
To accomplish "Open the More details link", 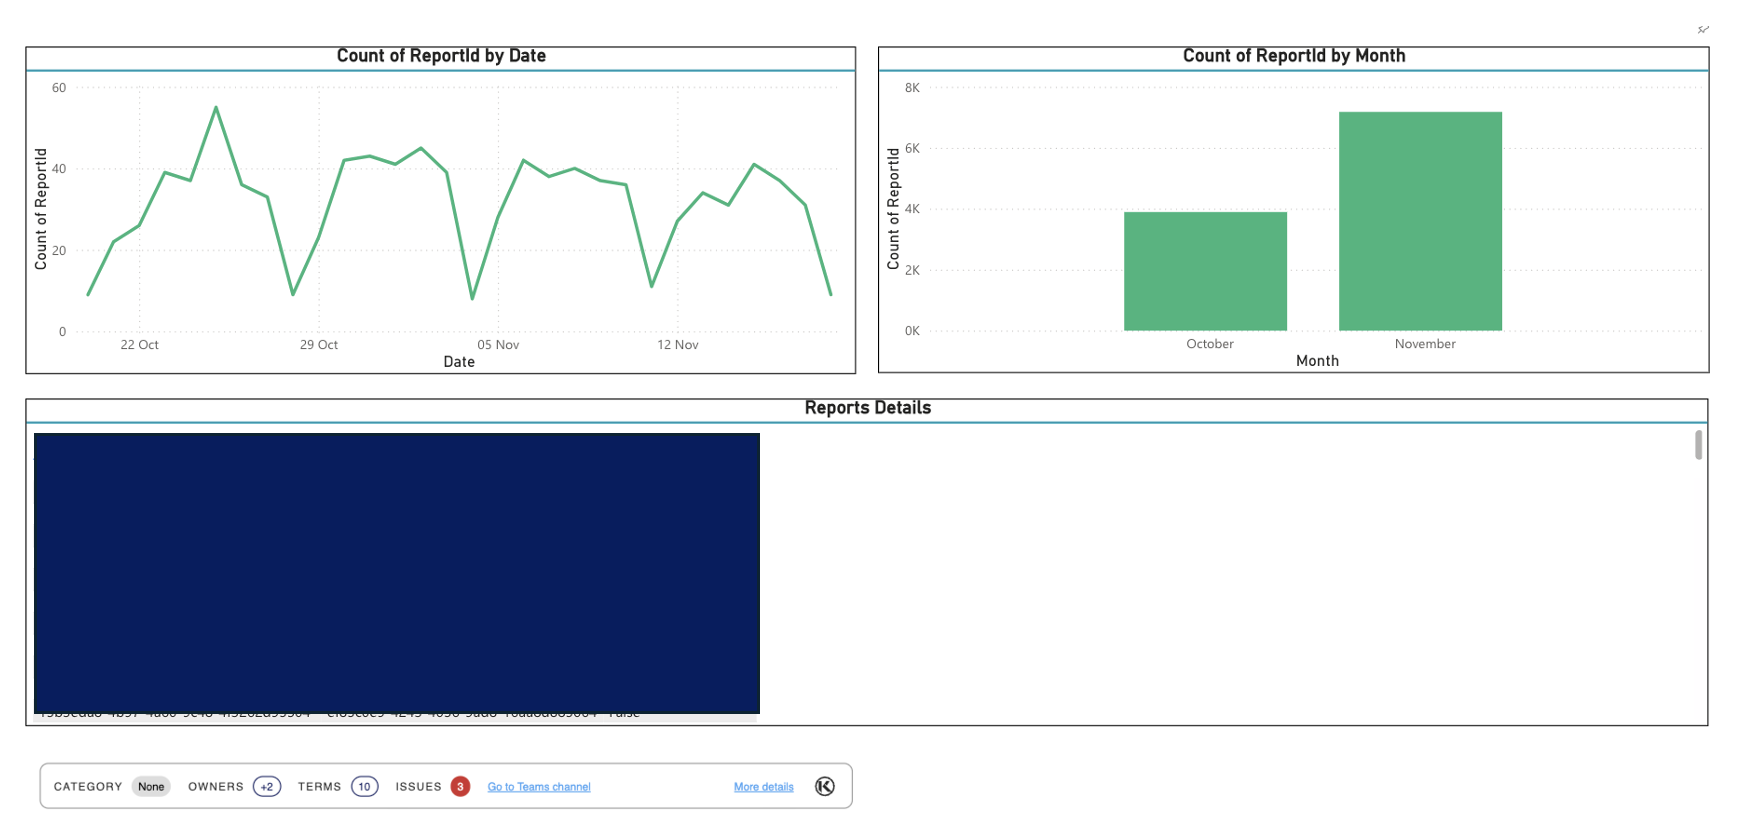I will click(763, 787).
